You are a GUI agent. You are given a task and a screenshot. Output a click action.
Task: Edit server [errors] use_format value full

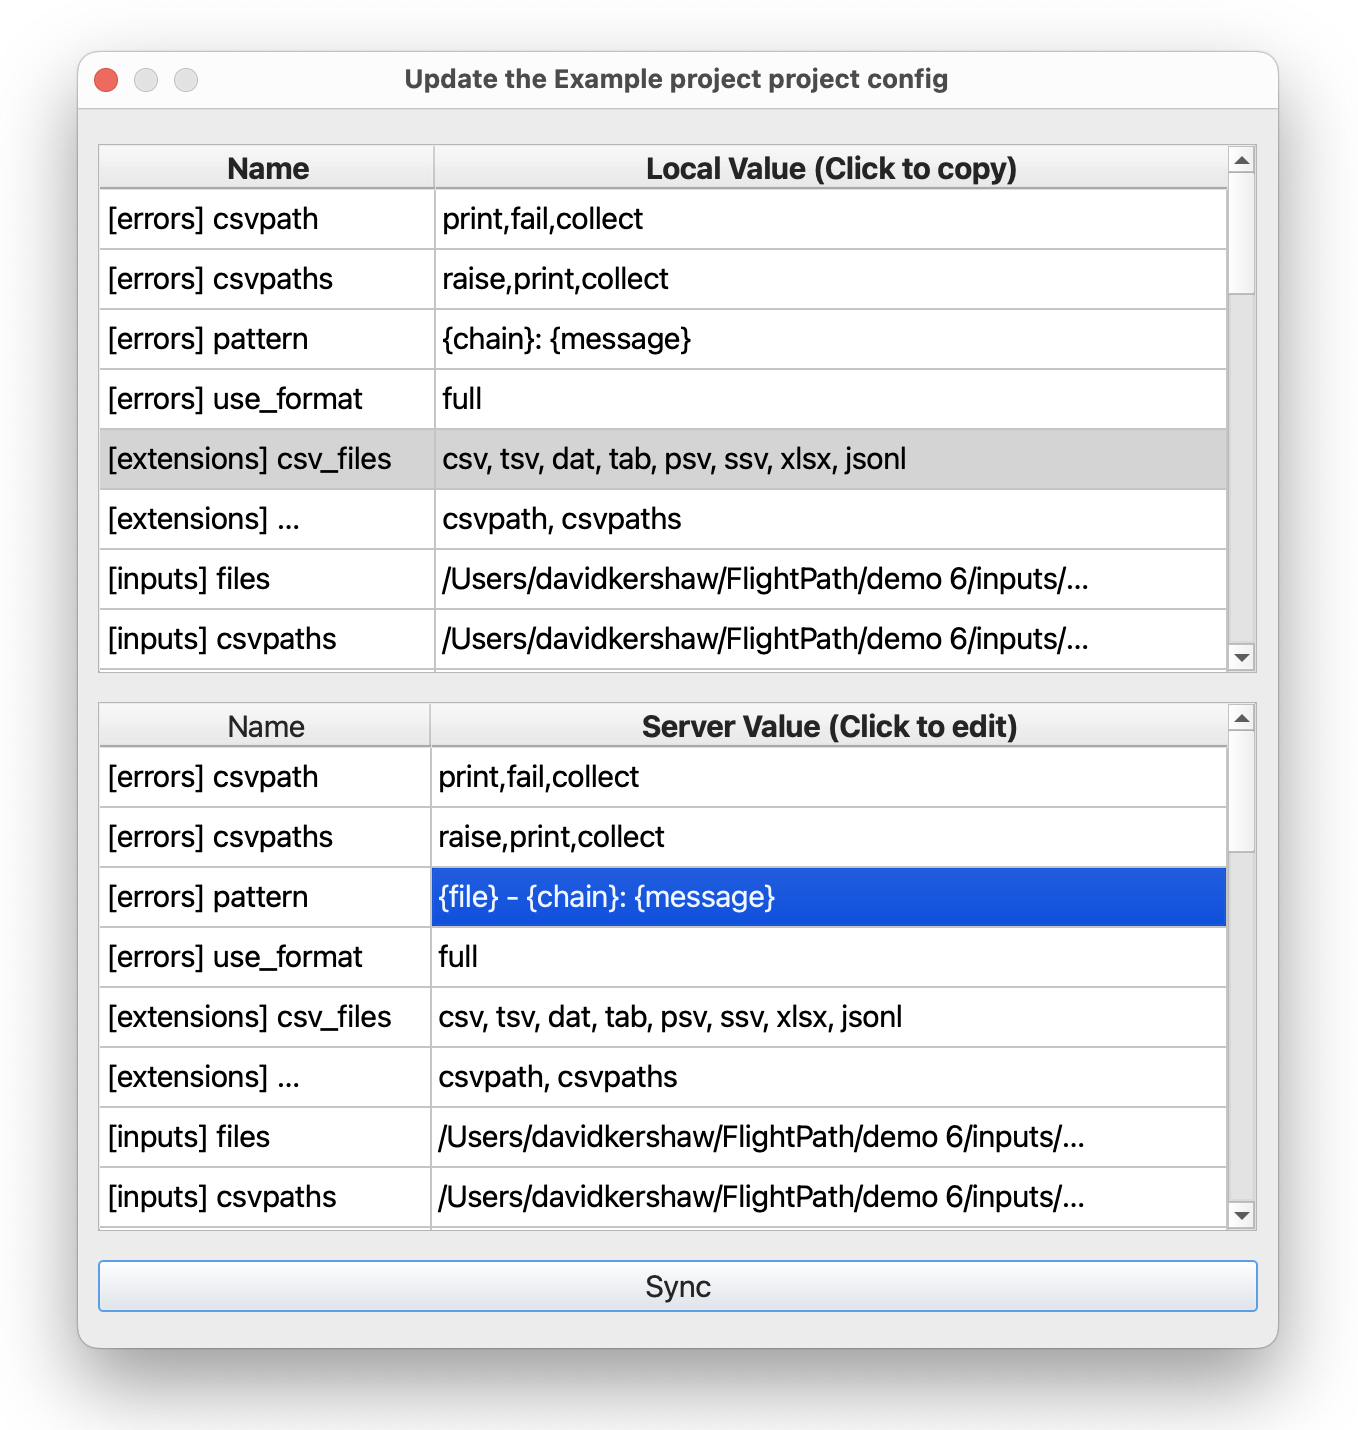tap(828, 957)
